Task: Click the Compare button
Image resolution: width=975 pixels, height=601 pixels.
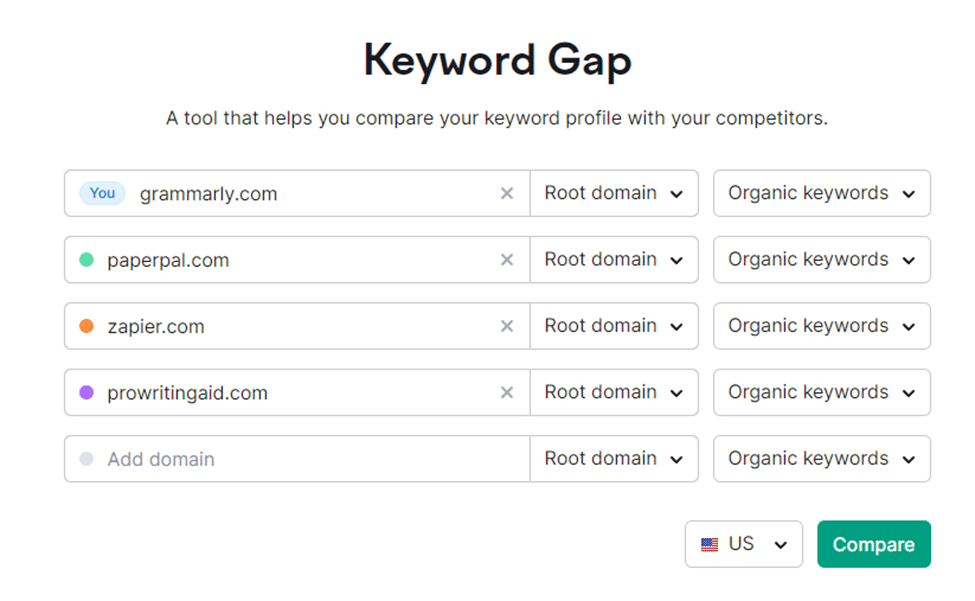Action: [x=874, y=544]
